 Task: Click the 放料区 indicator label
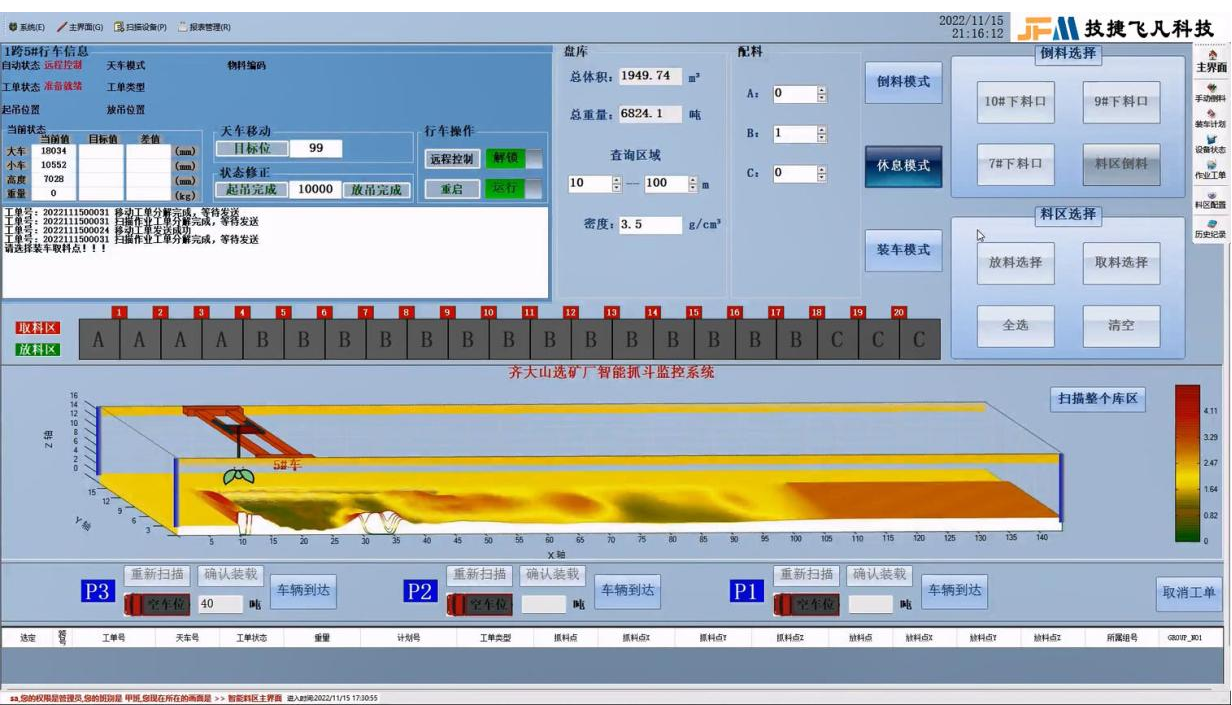pyautogui.click(x=37, y=349)
